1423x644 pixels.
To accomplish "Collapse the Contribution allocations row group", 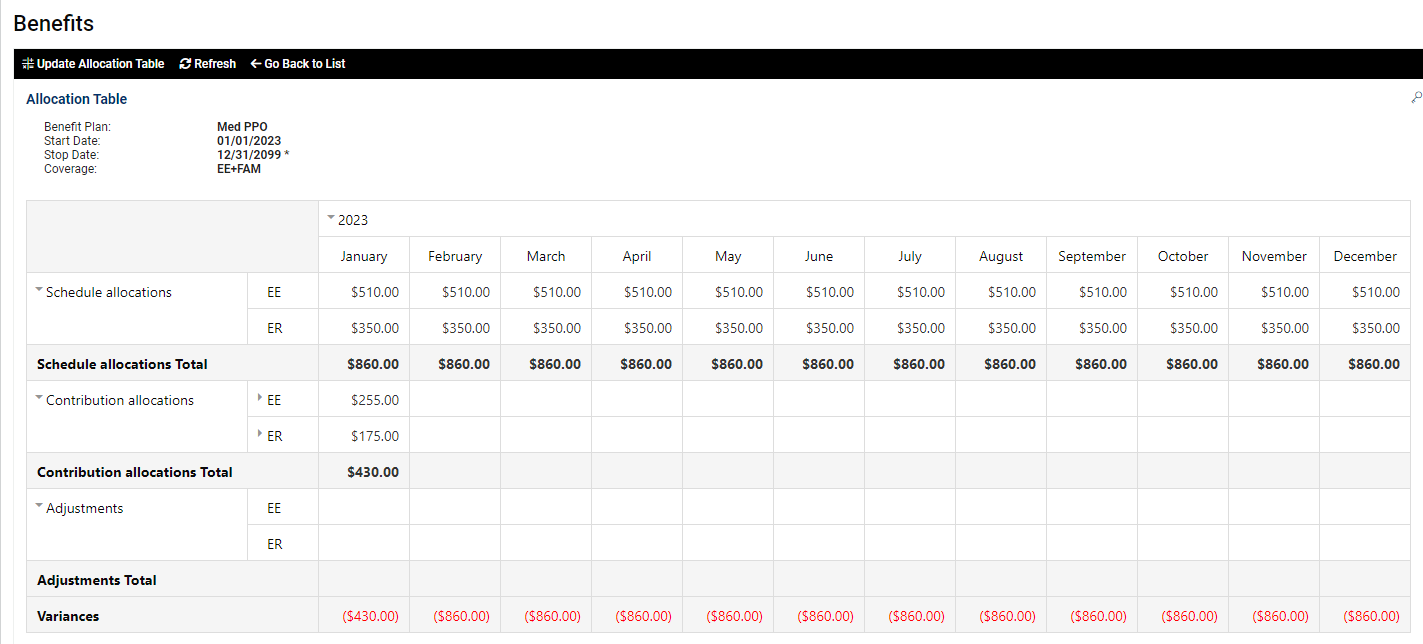I will coord(39,398).
